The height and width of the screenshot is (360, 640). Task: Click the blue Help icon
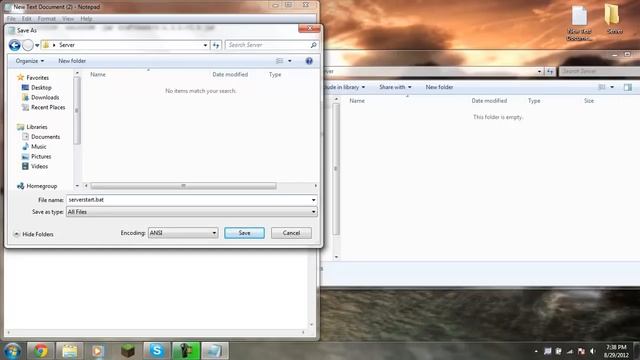(309, 61)
